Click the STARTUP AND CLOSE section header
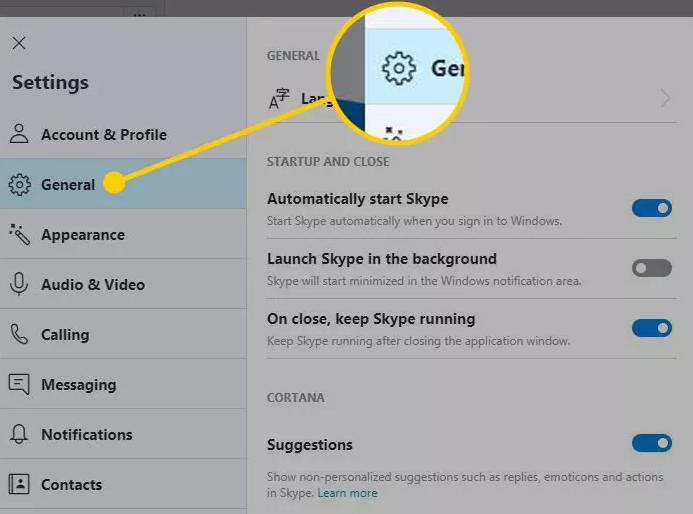693x514 pixels. 328,162
